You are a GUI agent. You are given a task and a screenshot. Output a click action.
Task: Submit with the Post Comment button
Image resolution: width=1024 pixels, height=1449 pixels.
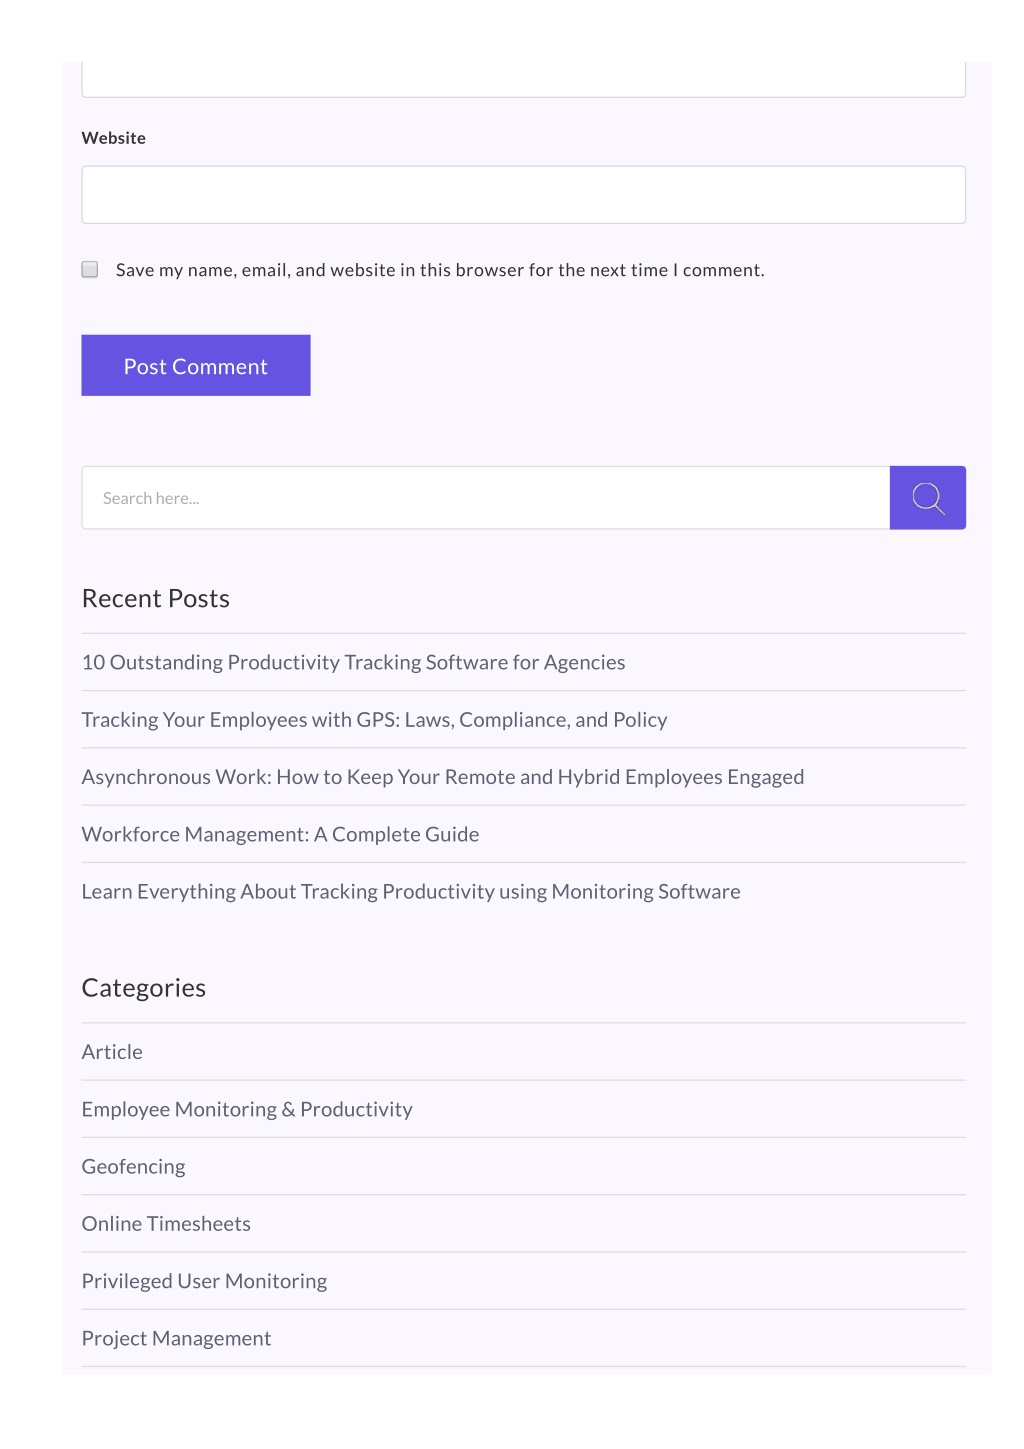click(196, 365)
